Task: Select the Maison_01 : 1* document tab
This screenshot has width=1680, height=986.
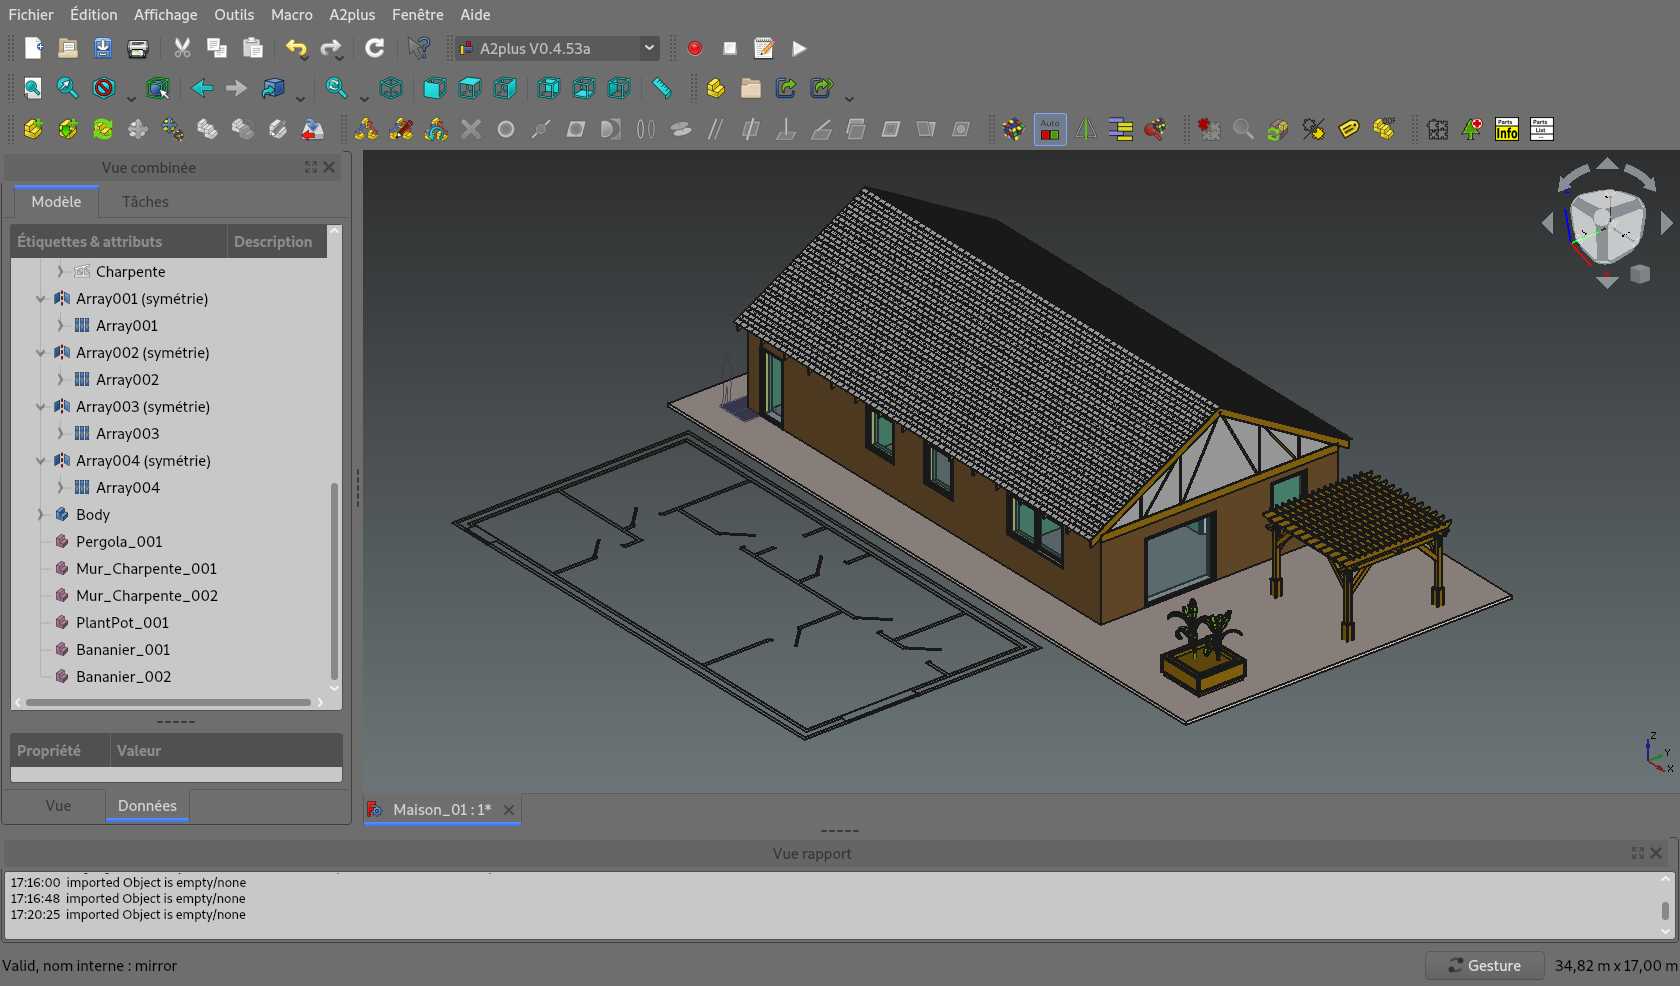Action: point(441,809)
